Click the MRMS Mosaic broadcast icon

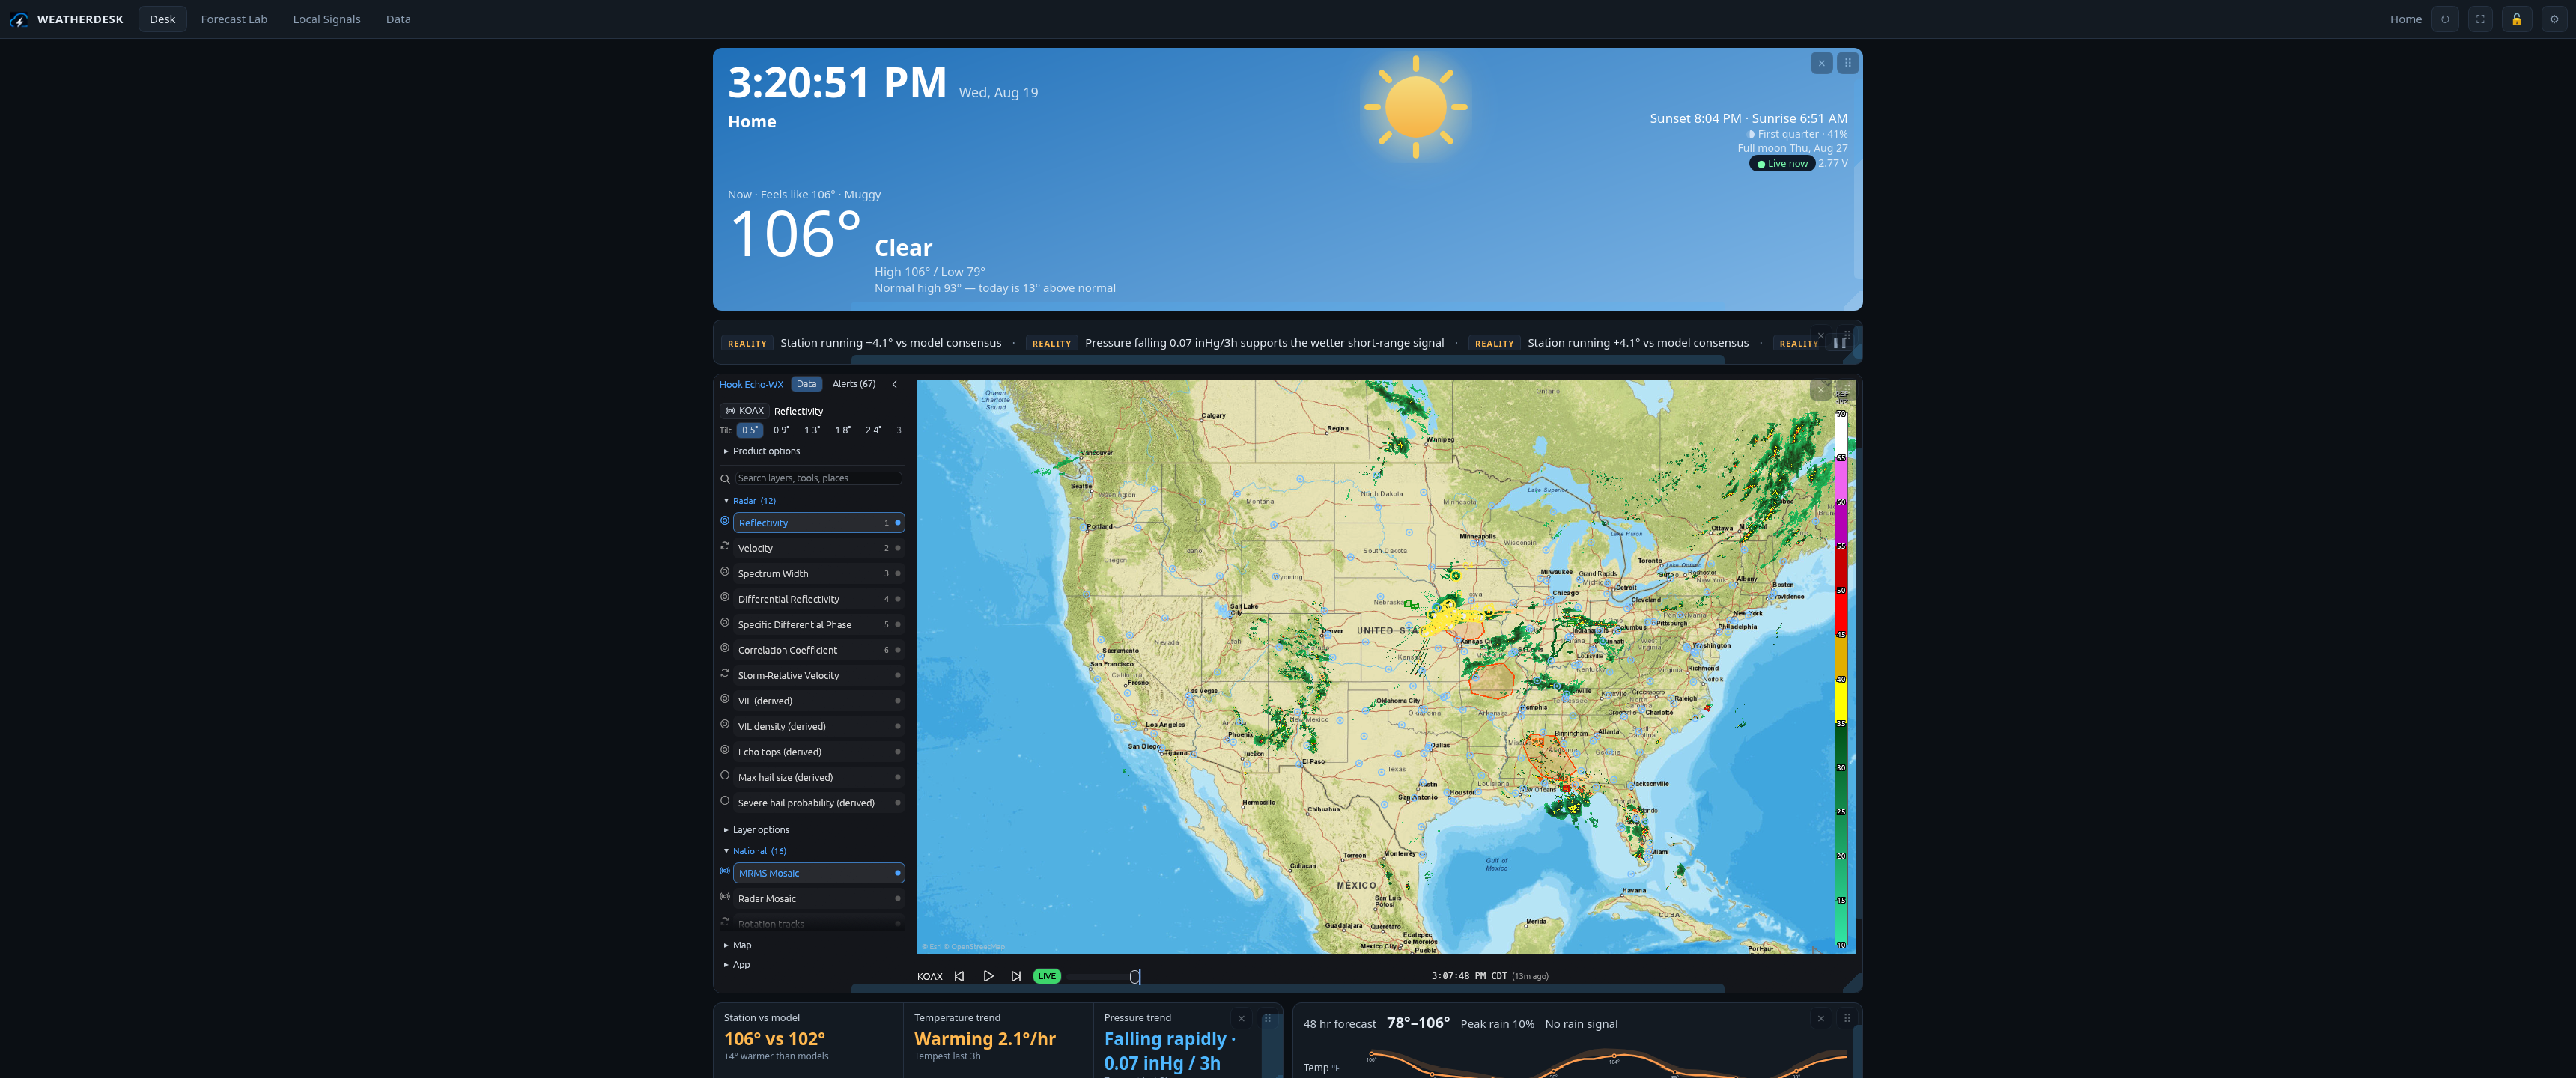(x=725, y=871)
